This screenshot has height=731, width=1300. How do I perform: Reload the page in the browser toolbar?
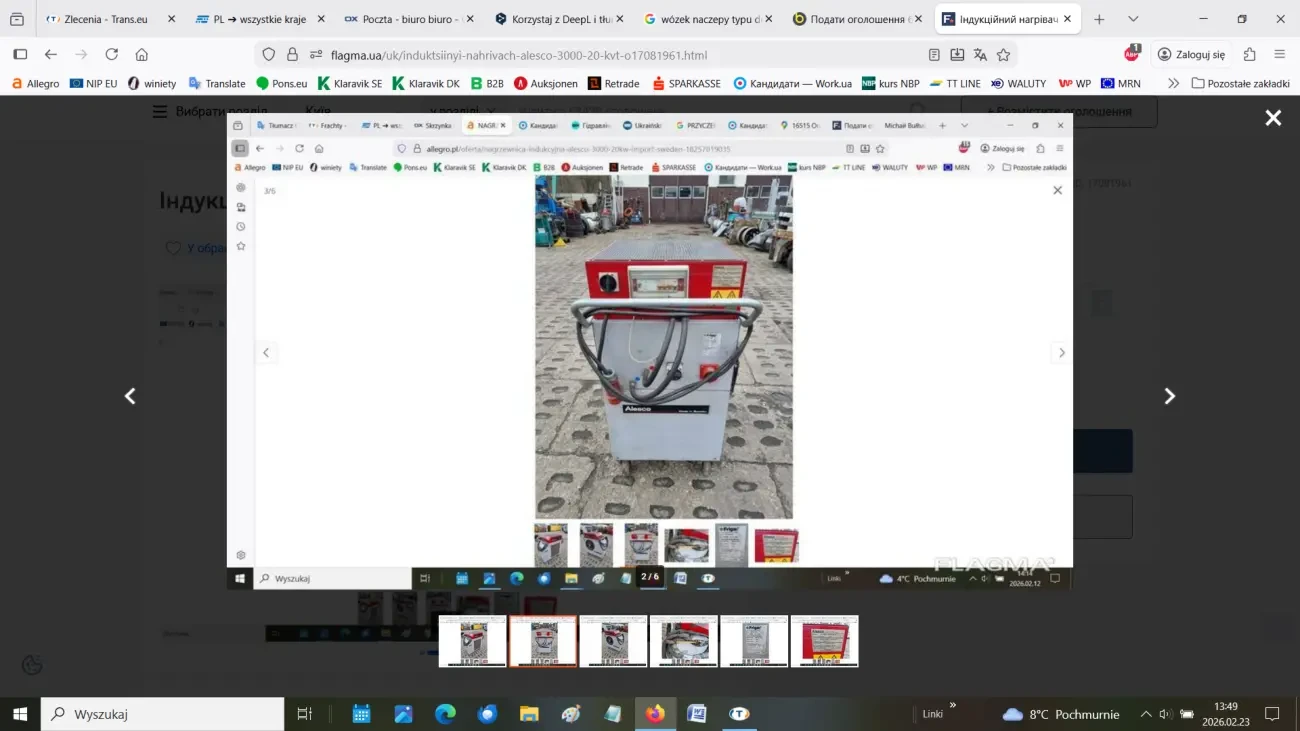tap(111, 55)
